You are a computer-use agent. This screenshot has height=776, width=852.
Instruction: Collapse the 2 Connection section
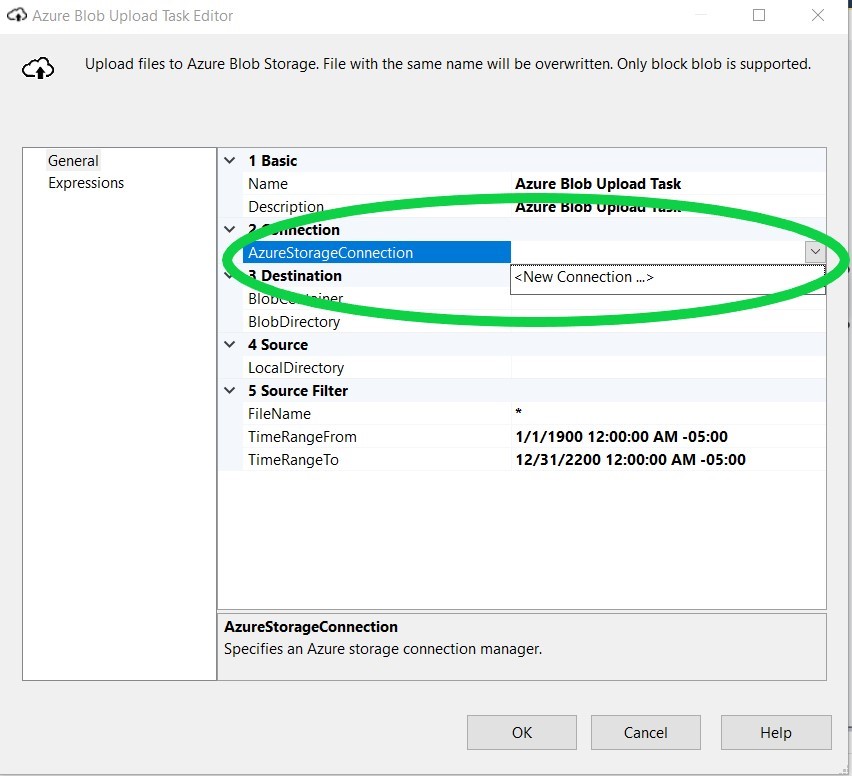click(230, 230)
